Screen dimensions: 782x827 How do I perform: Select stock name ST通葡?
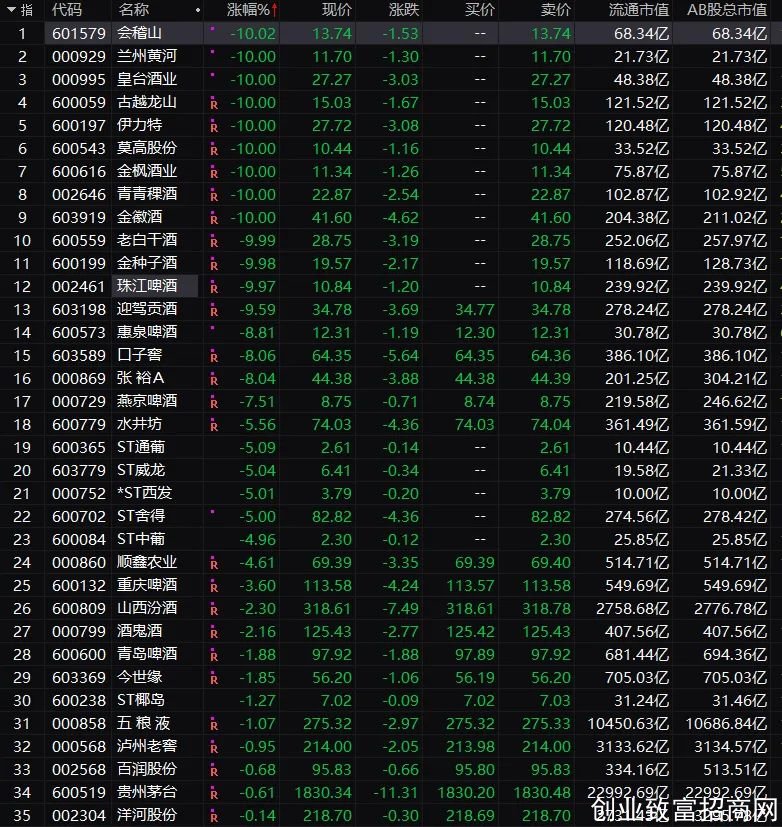(141, 447)
